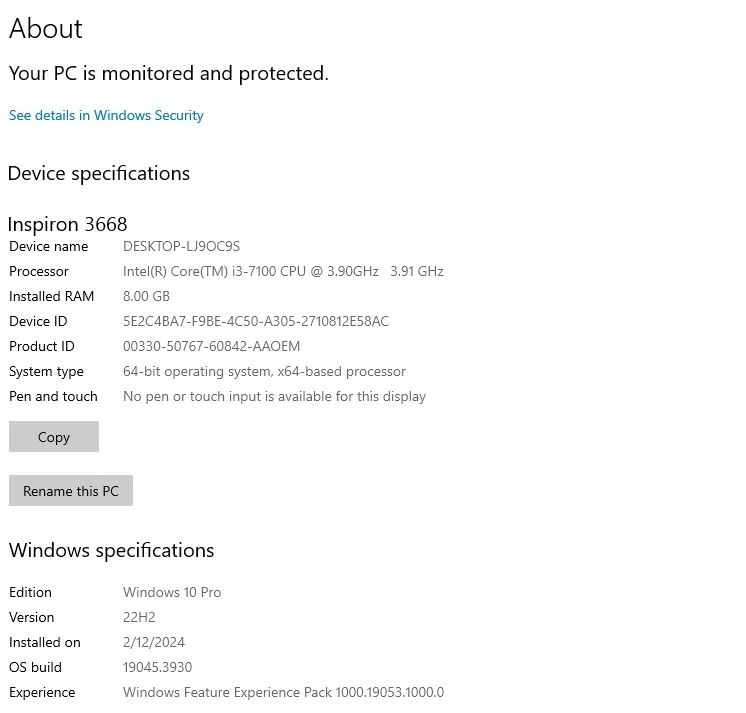Select the device name DESKTOP-LJ9OC9S

click(x=181, y=246)
